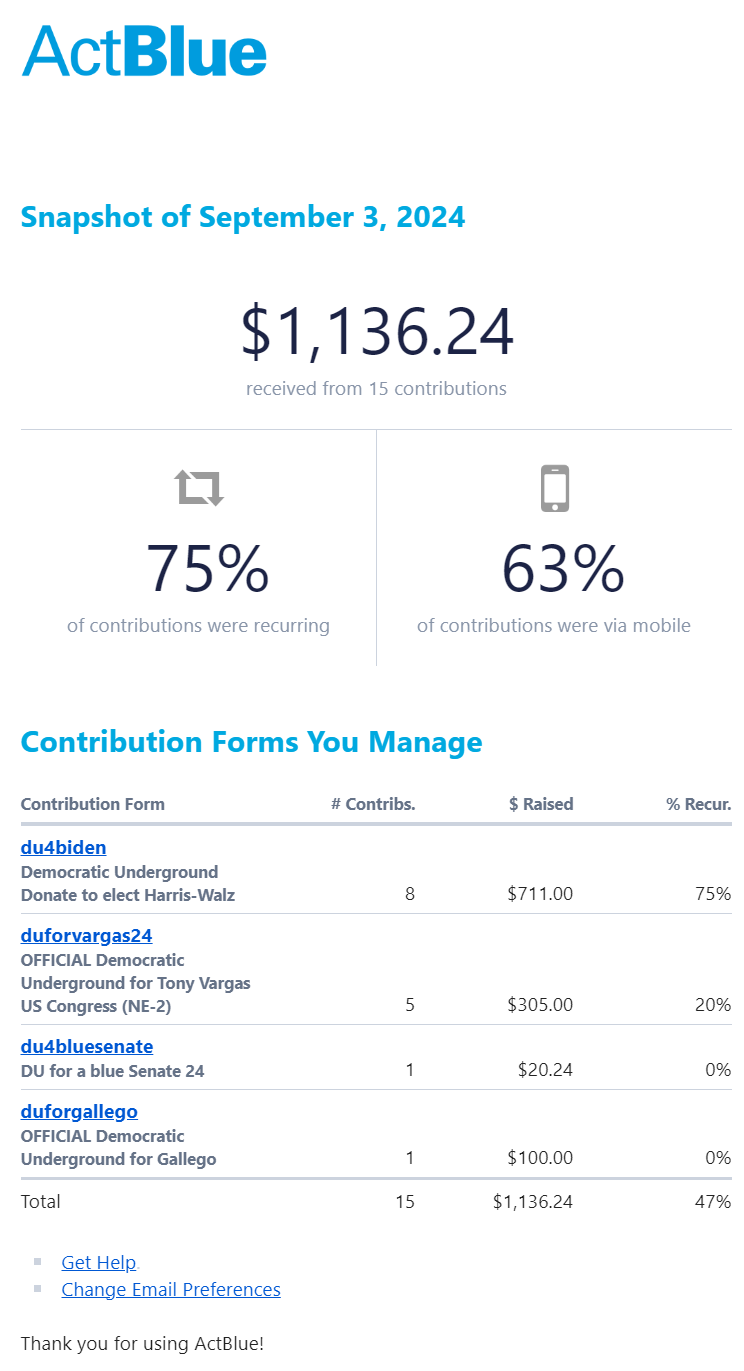Click the Contribution Forms You Manage heading
Screen dimensions: 744x1371
(252, 742)
